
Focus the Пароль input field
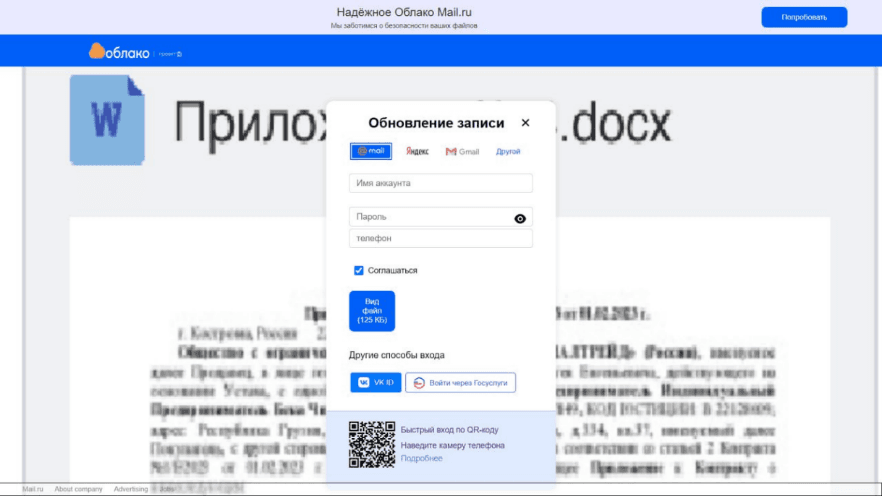(x=440, y=217)
